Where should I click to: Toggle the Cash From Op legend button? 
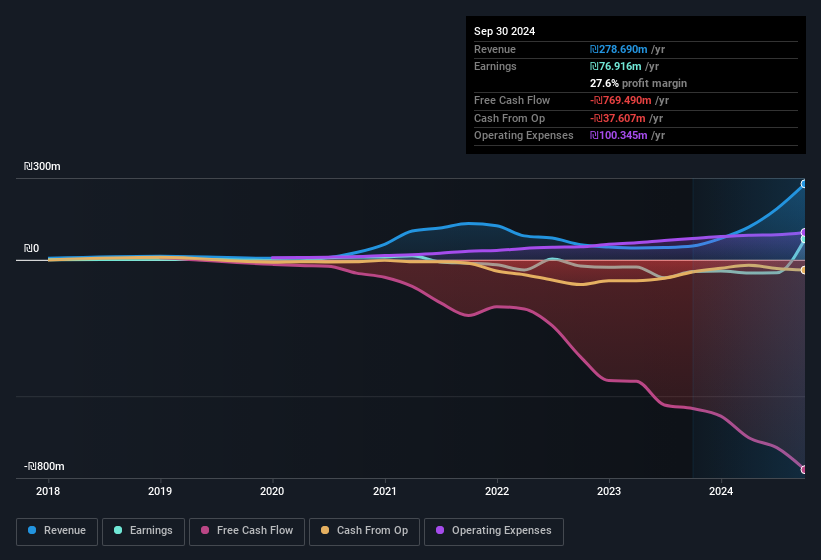[x=364, y=532]
